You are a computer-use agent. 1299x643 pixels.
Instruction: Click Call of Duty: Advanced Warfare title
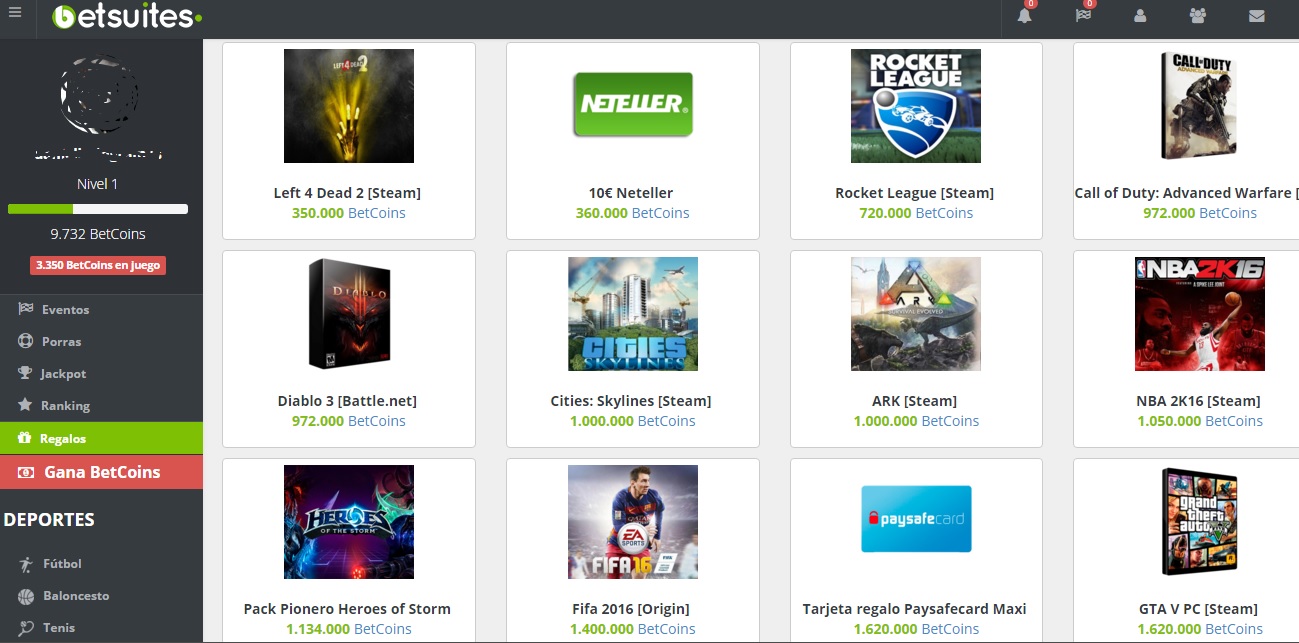pyautogui.click(x=1186, y=193)
